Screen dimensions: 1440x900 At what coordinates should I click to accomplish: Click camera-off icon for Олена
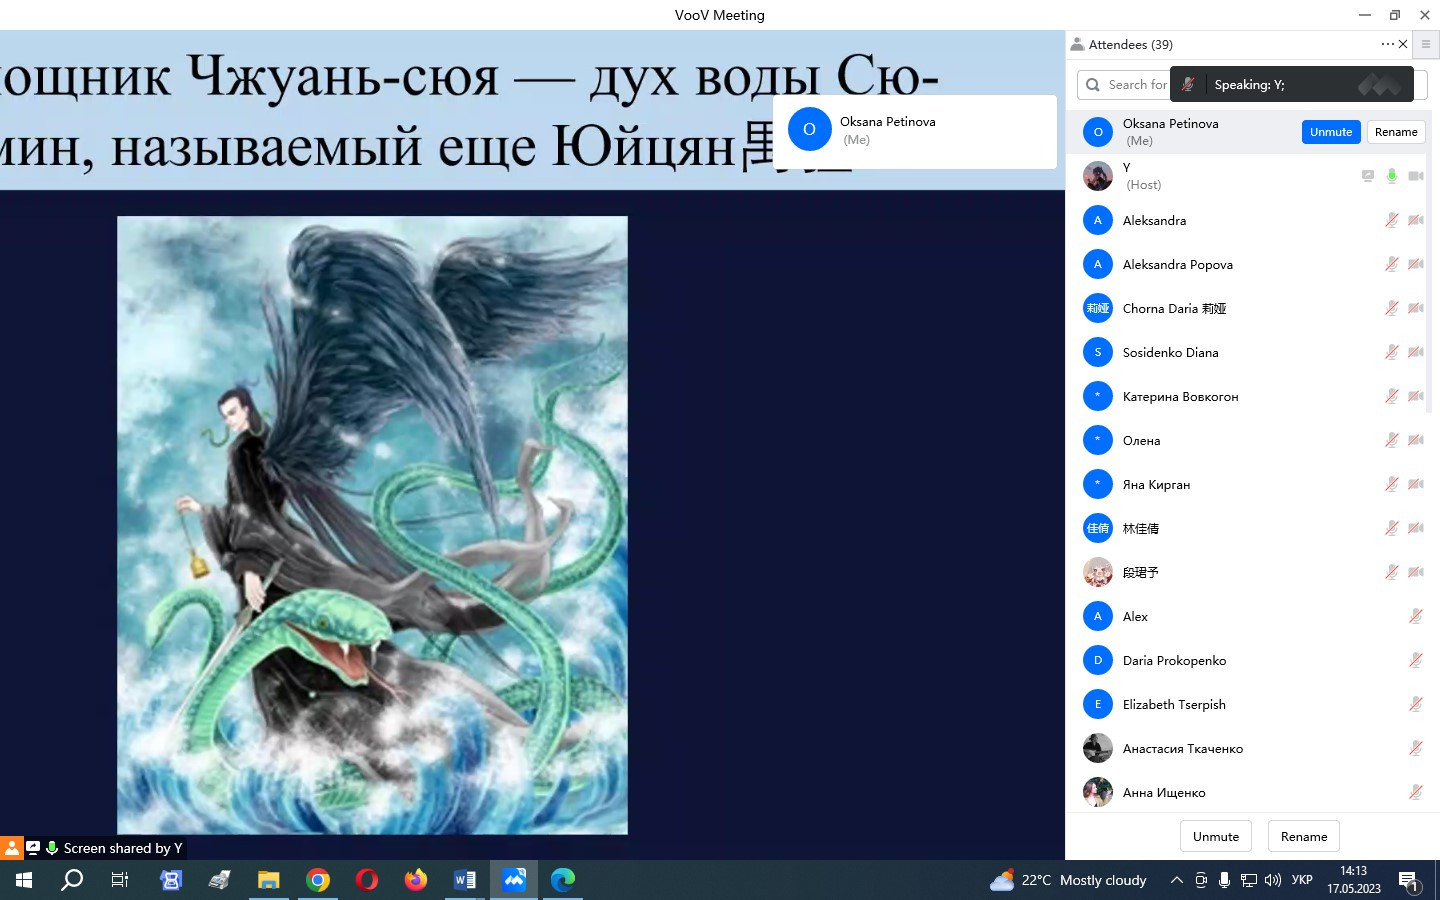(1416, 440)
